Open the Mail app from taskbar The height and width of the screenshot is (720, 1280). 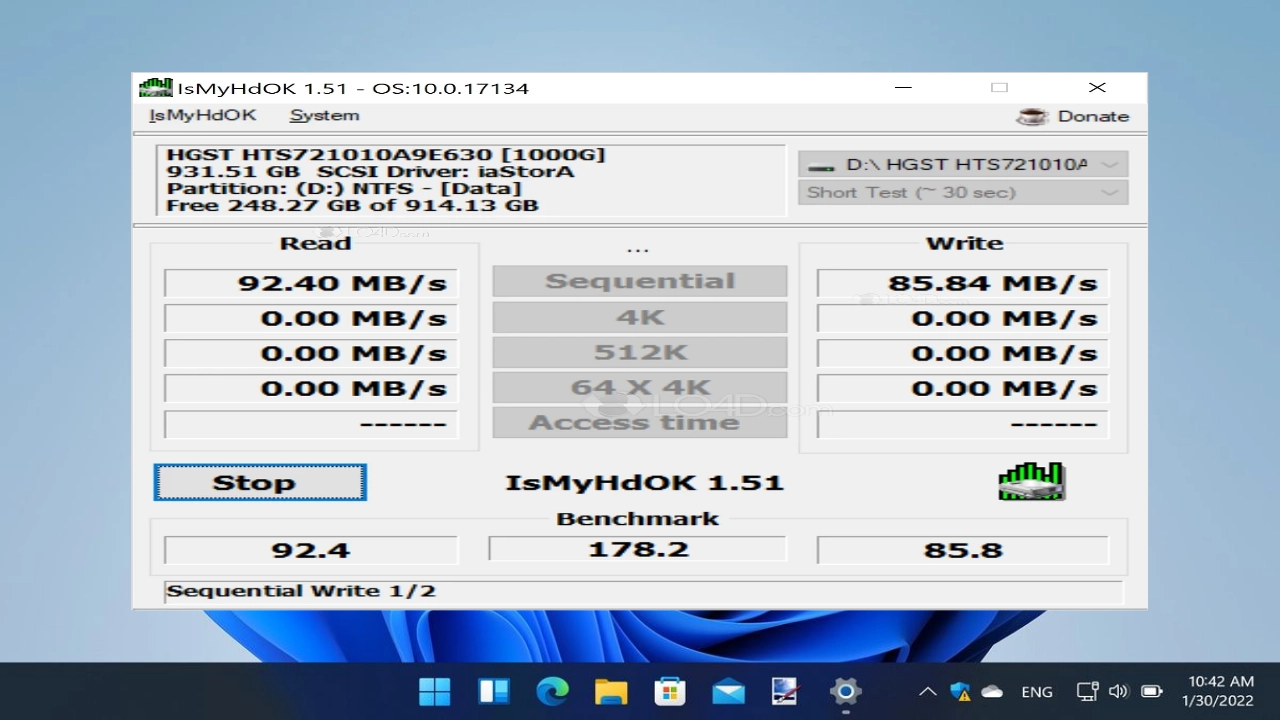pyautogui.click(x=728, y=691)
